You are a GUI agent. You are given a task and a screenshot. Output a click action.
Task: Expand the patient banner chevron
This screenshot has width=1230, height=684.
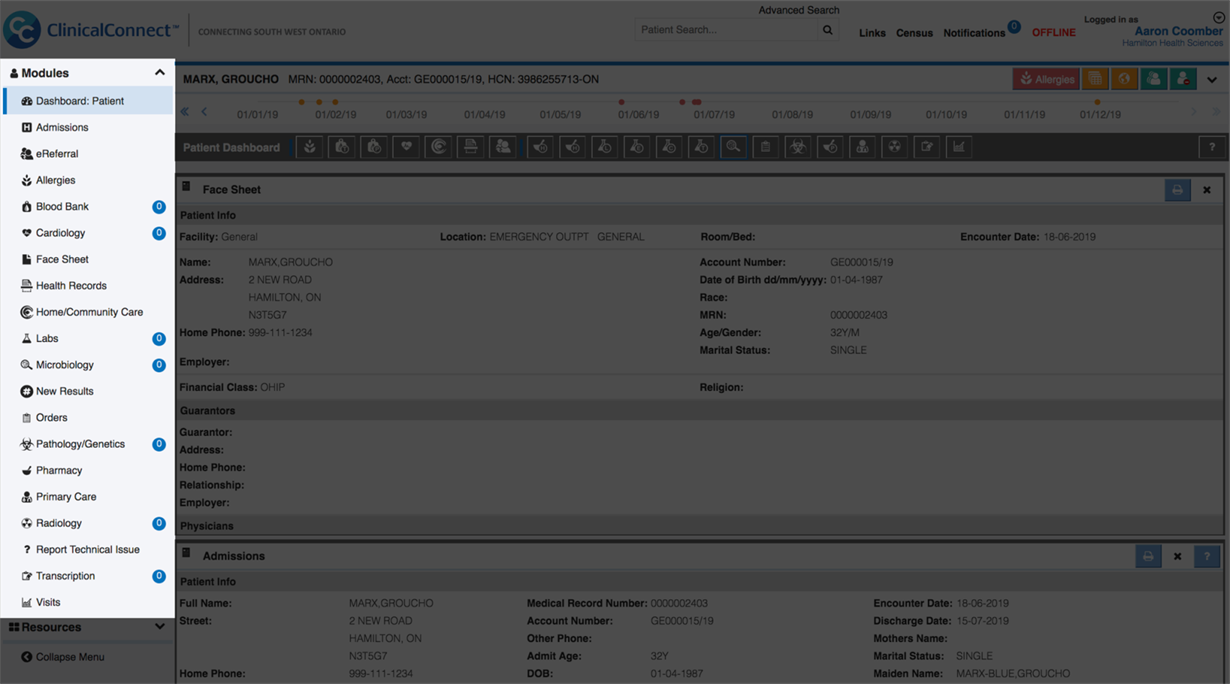1212,80
